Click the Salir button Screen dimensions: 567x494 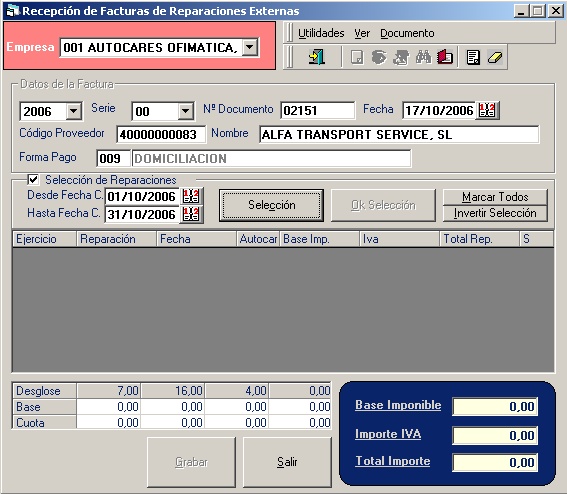(287, 462)
